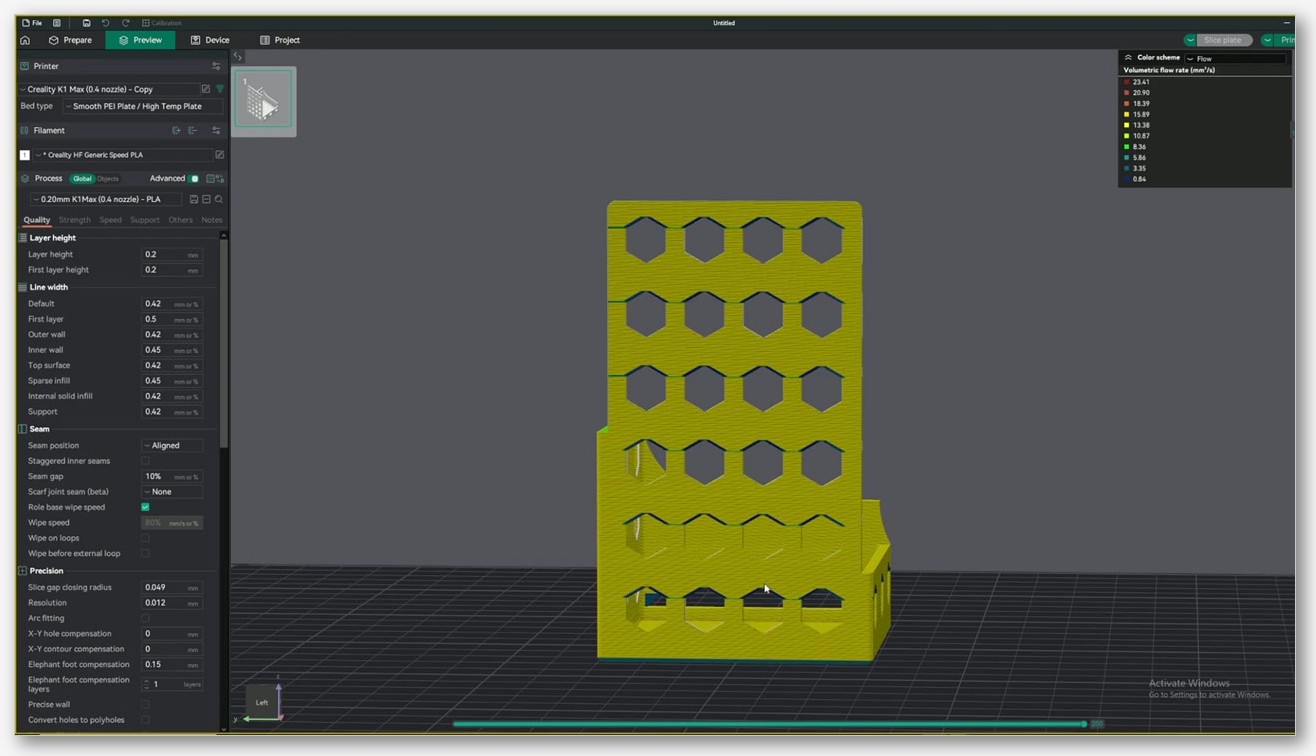The width and height of the screenshot is (1316, 756).
Task: Click the Left view orientation cube
Action: (x=262, y=702)
